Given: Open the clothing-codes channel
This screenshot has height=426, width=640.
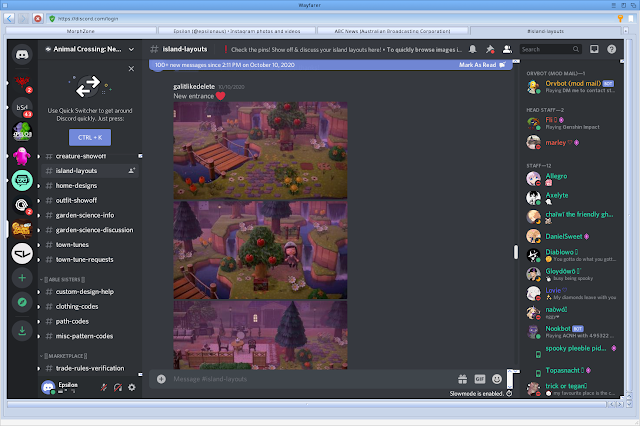Looking at the screenshot, I should tap(90, 306).
